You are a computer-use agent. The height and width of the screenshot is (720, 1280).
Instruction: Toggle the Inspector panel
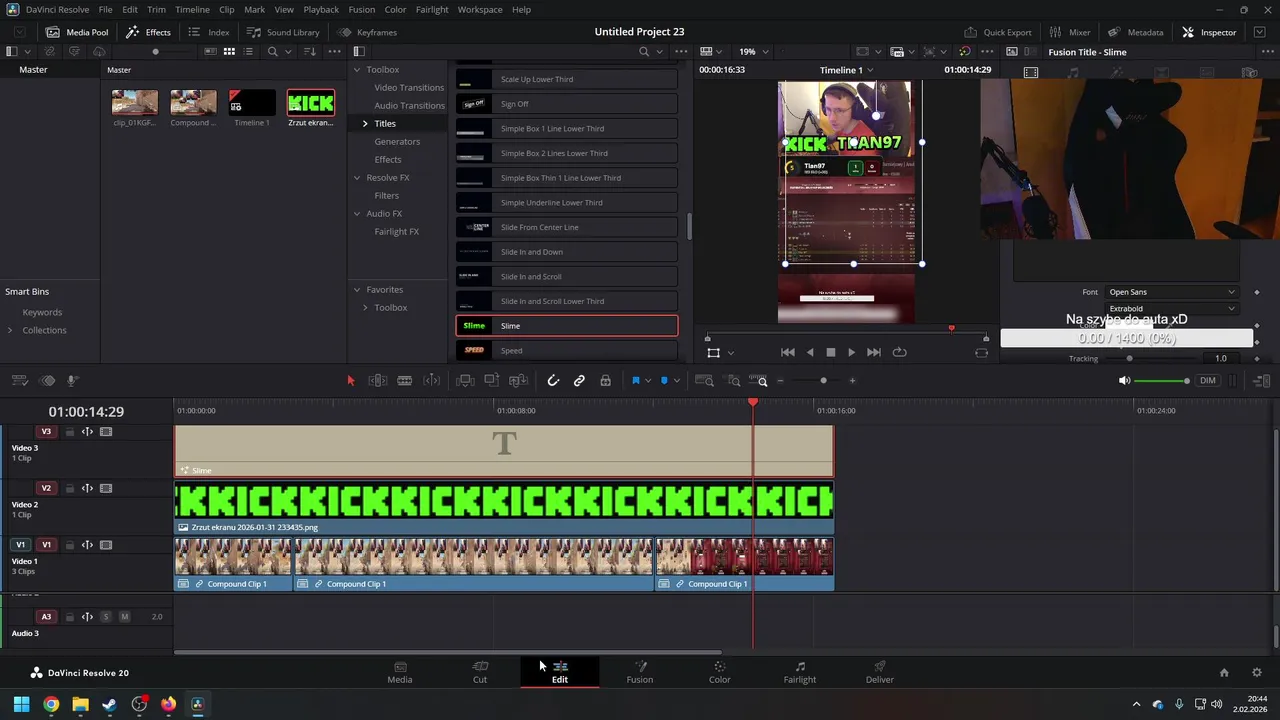pos(1209,32)
